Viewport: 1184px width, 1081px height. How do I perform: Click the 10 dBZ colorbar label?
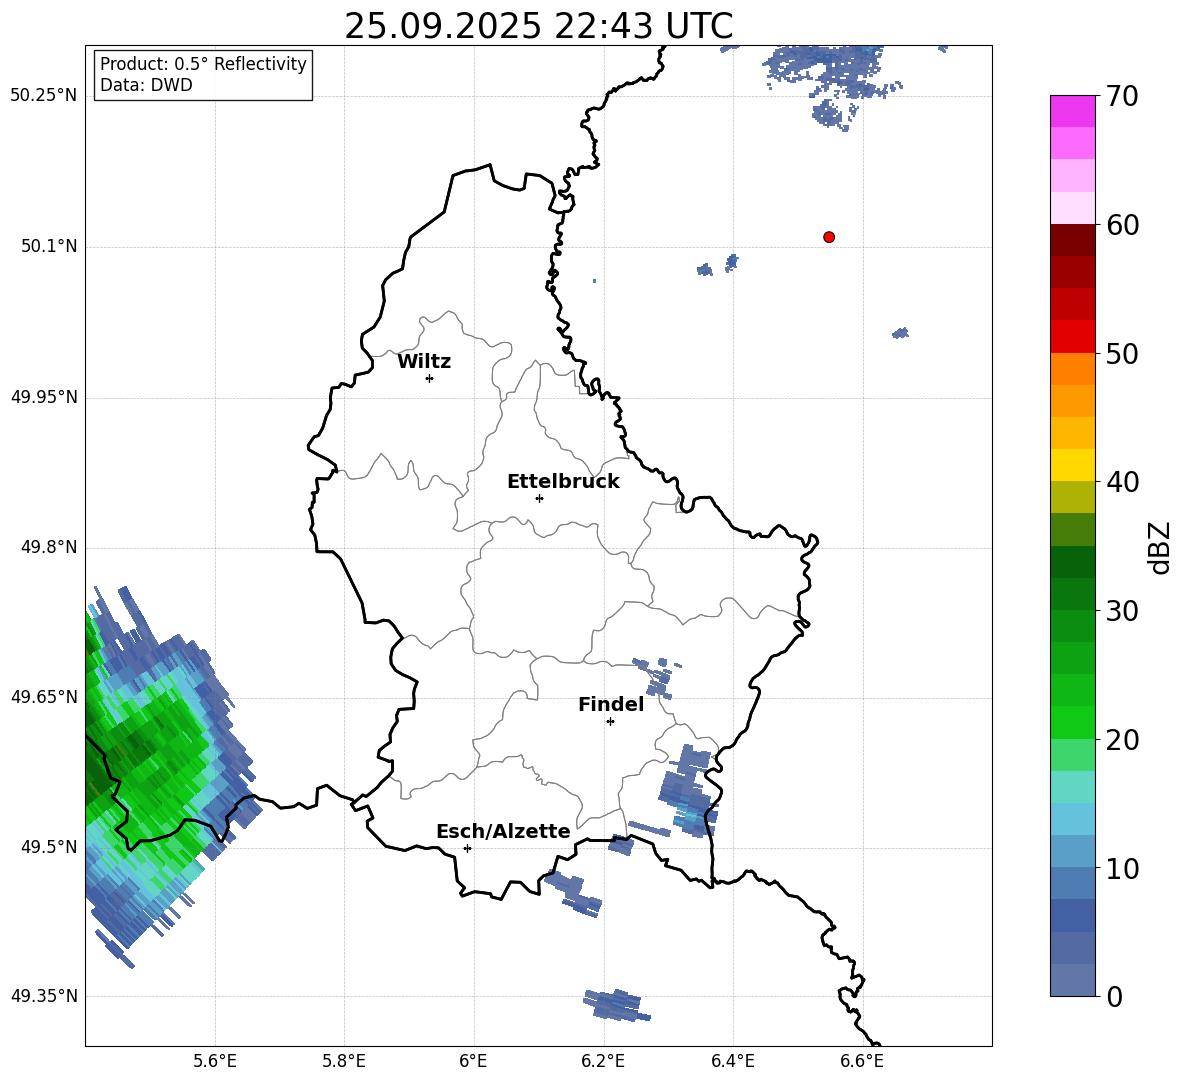[x=1122, y=869]
